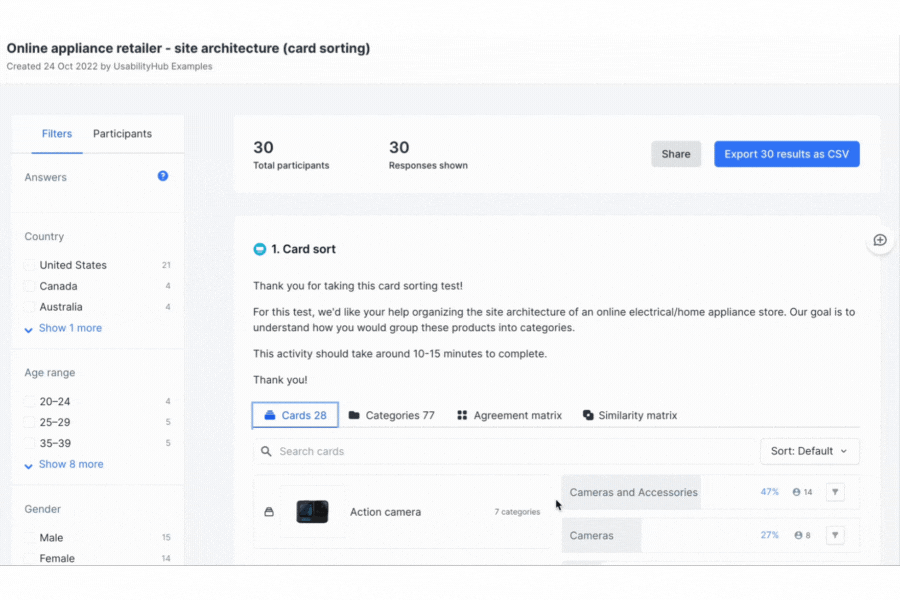The image size is (900, 600).
Task: Tick the 20–24 age range checkbox
Action: pos(30,401)
